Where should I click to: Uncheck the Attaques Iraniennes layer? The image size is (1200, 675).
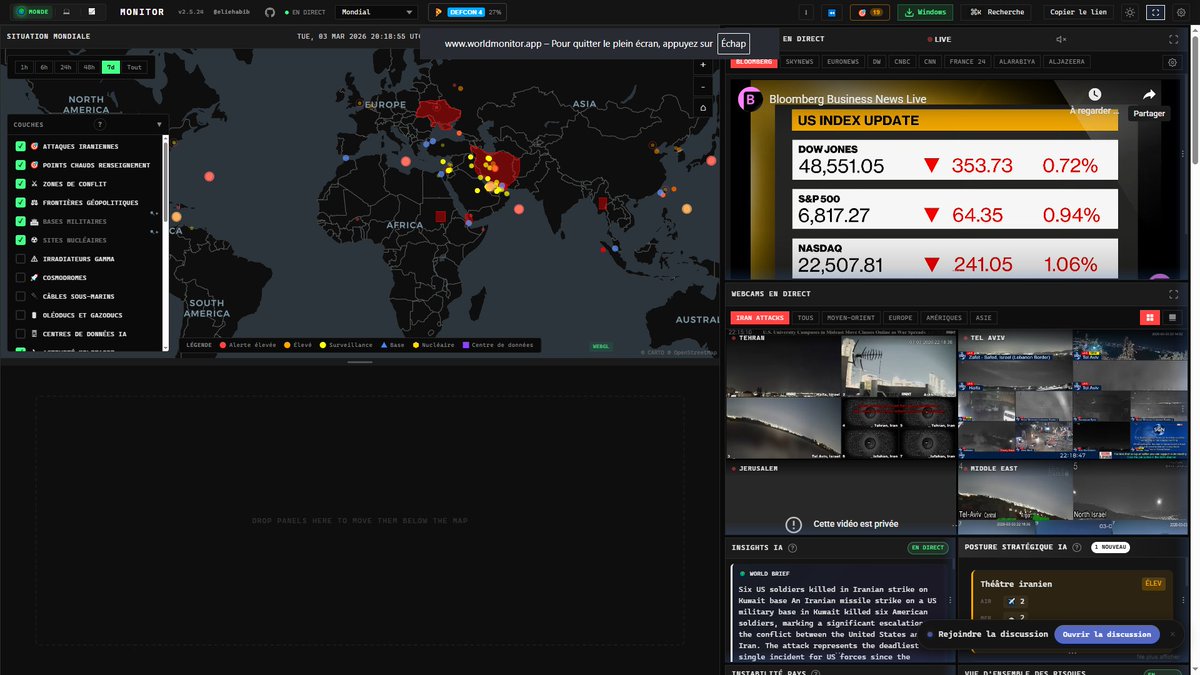click(x=20, y=146)
